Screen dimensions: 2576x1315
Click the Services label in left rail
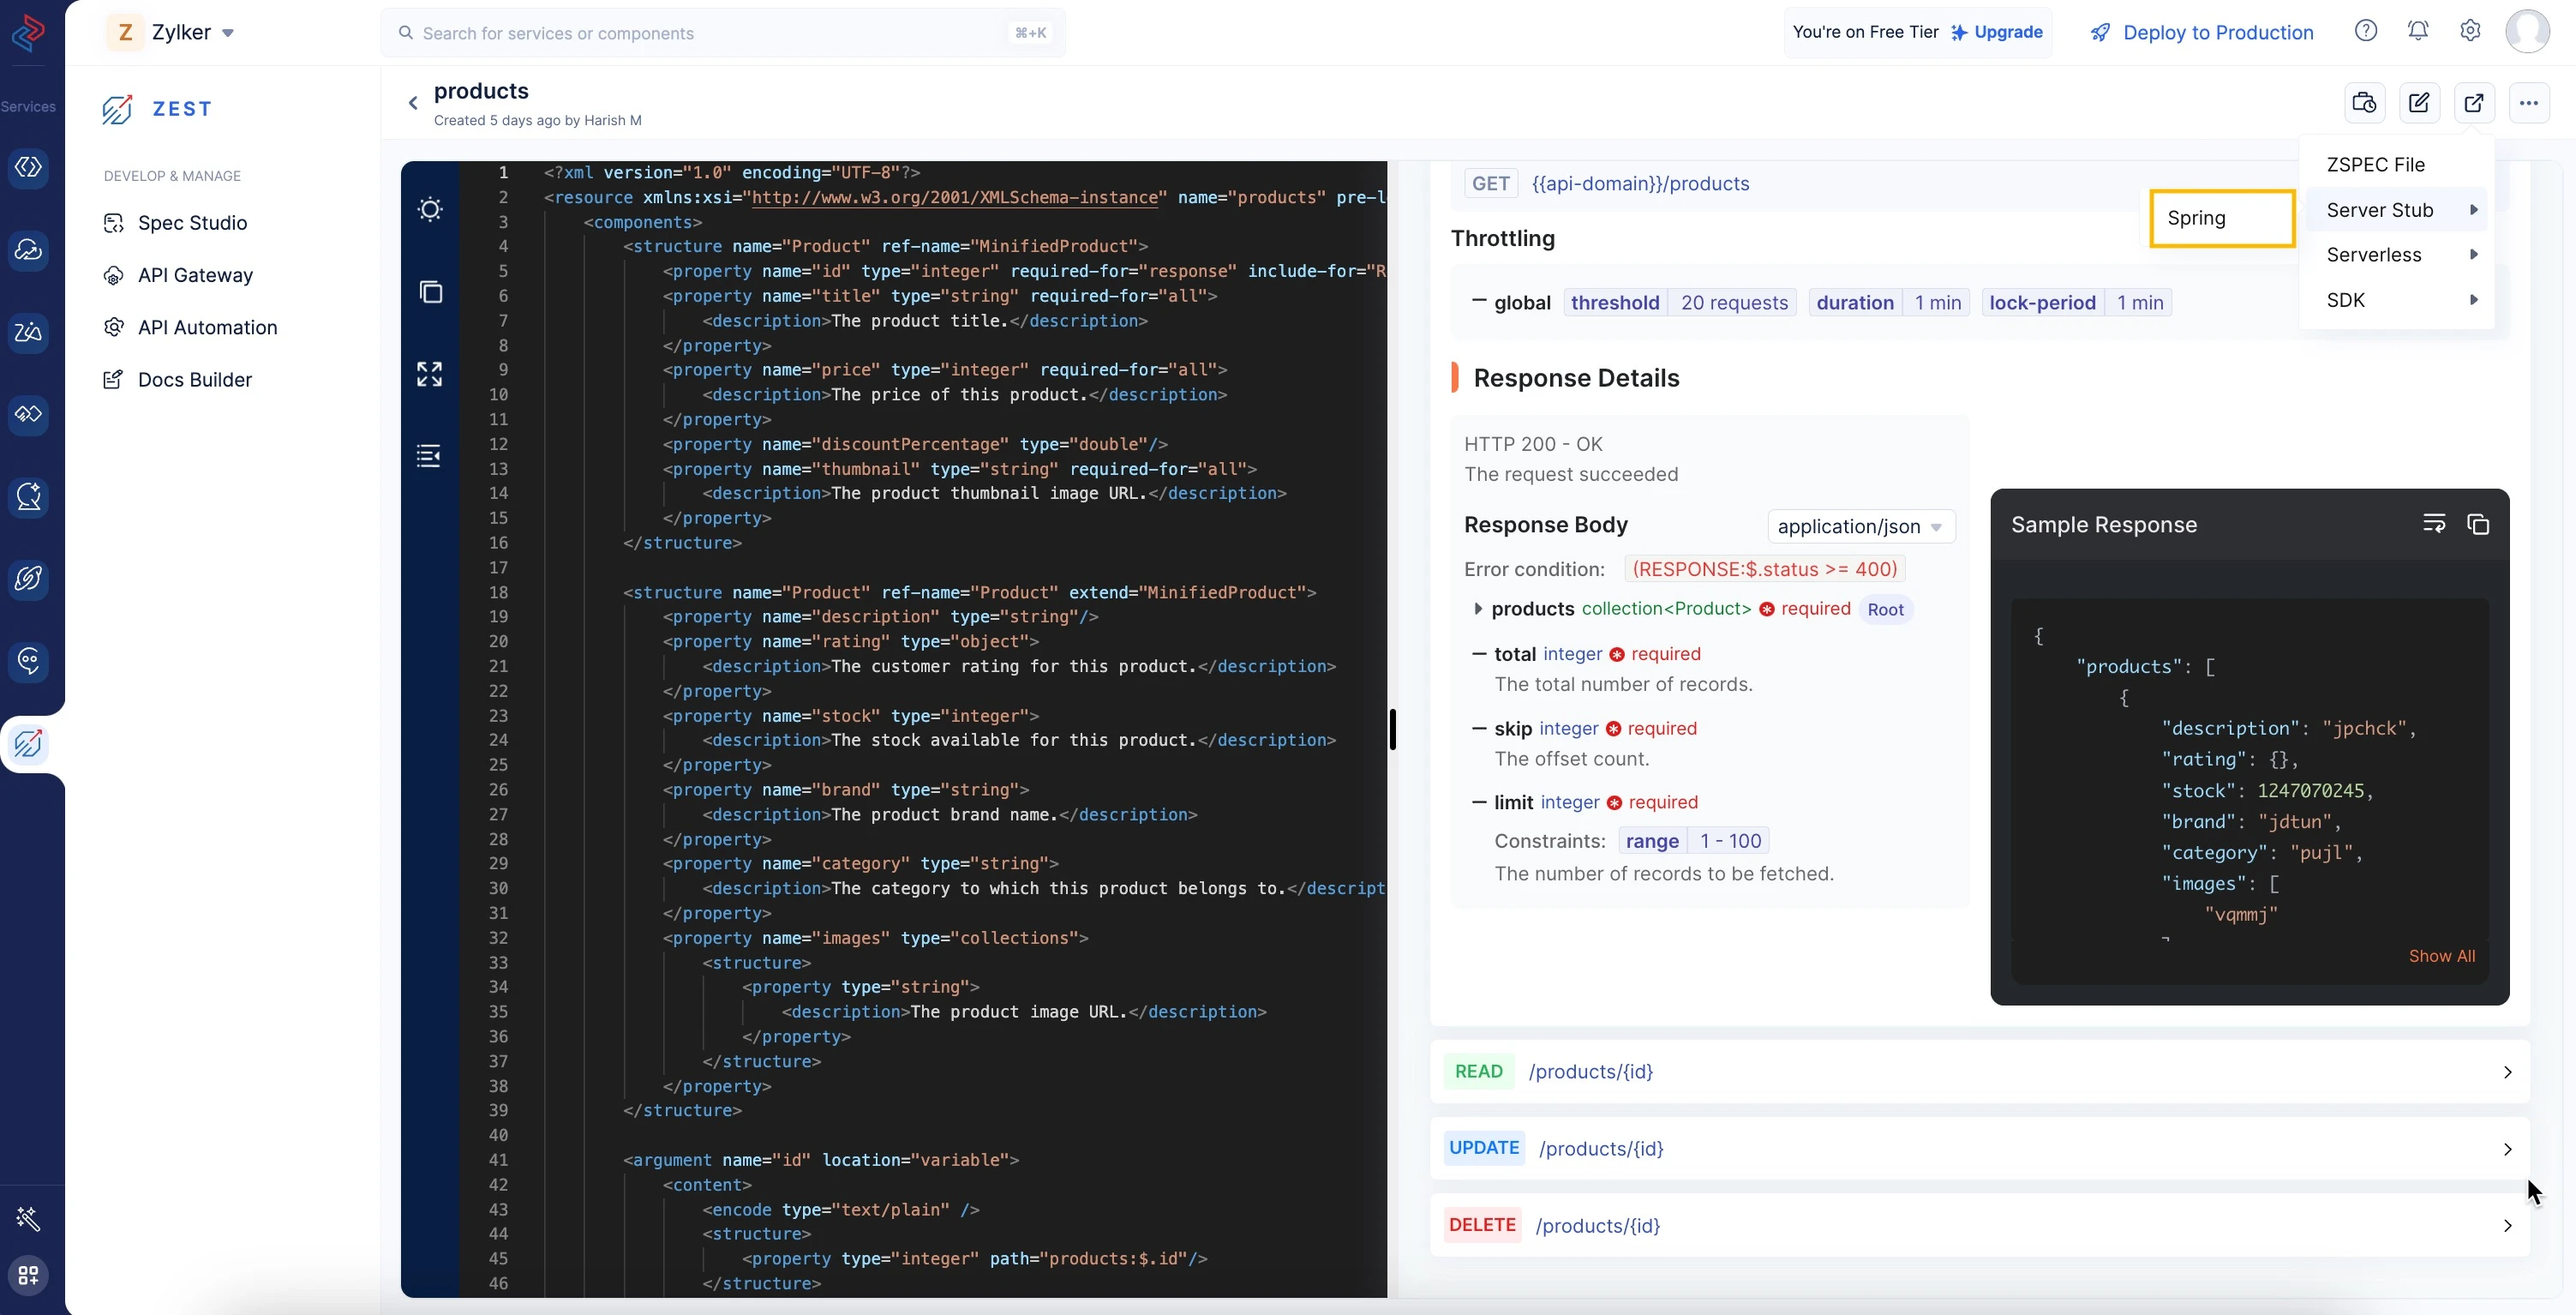pyautogui.click(x=28, y=106)
